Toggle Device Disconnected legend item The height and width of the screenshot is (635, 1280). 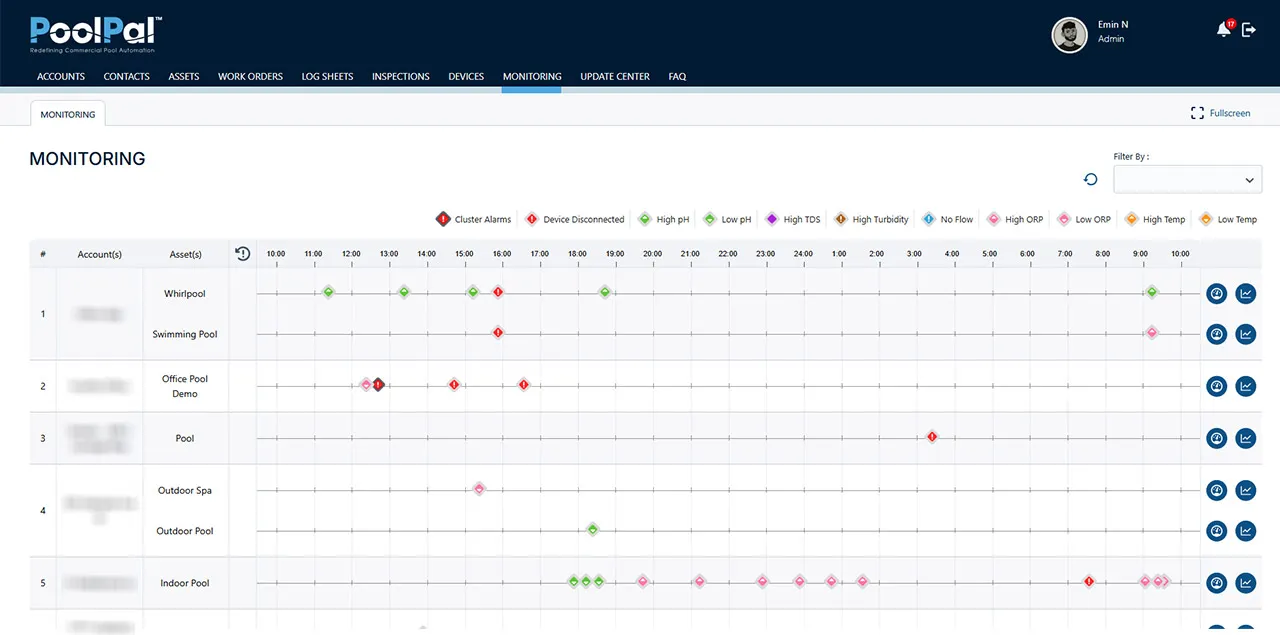[574, 220]
